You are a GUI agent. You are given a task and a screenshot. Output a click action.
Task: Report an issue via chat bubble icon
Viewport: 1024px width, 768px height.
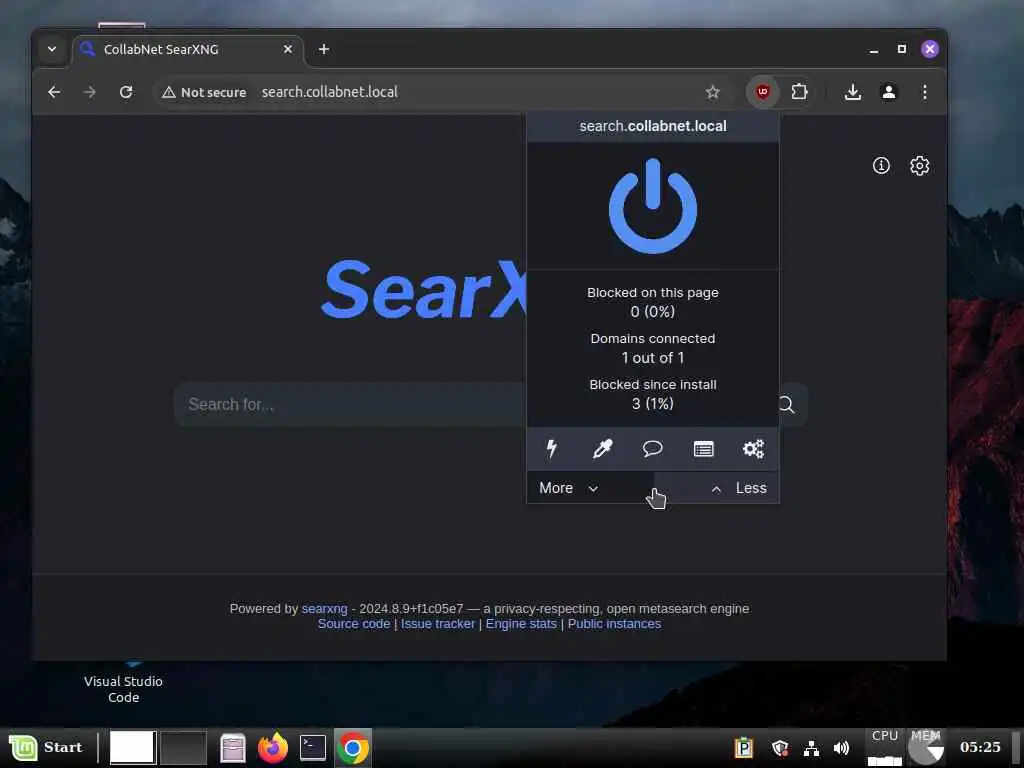(x=652, y=449)
